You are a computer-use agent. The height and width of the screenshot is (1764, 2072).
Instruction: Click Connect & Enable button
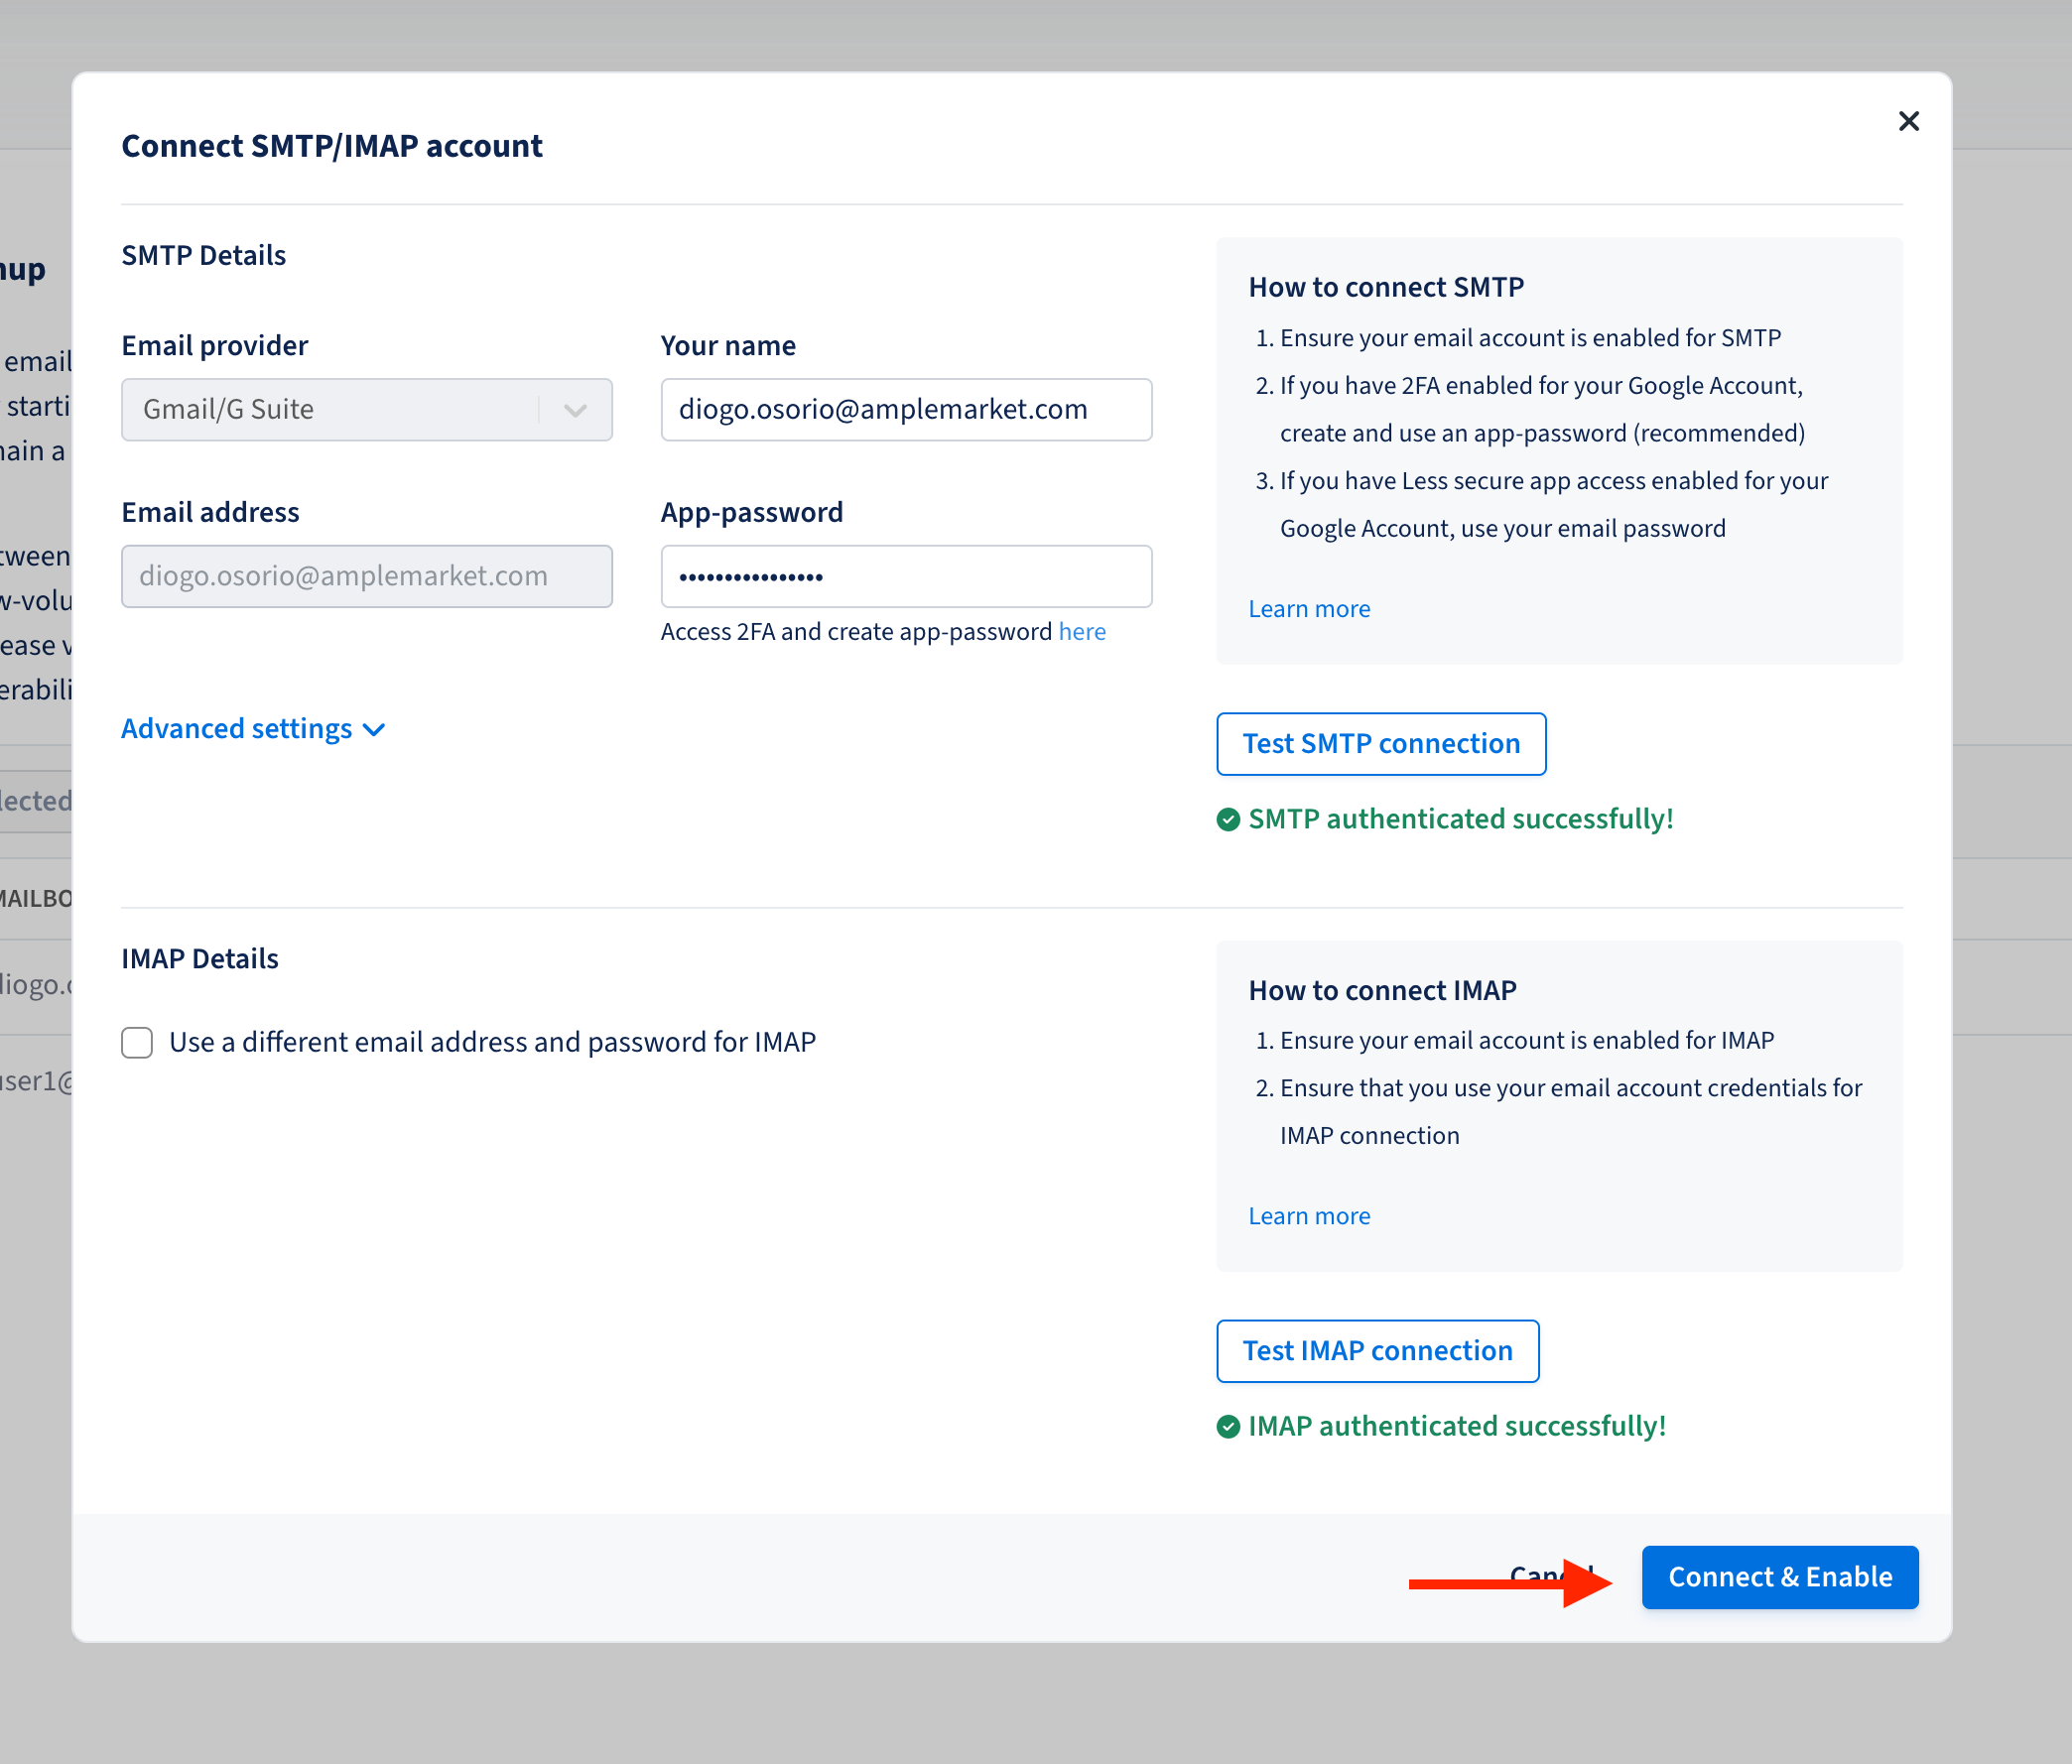[1779, 1577]
